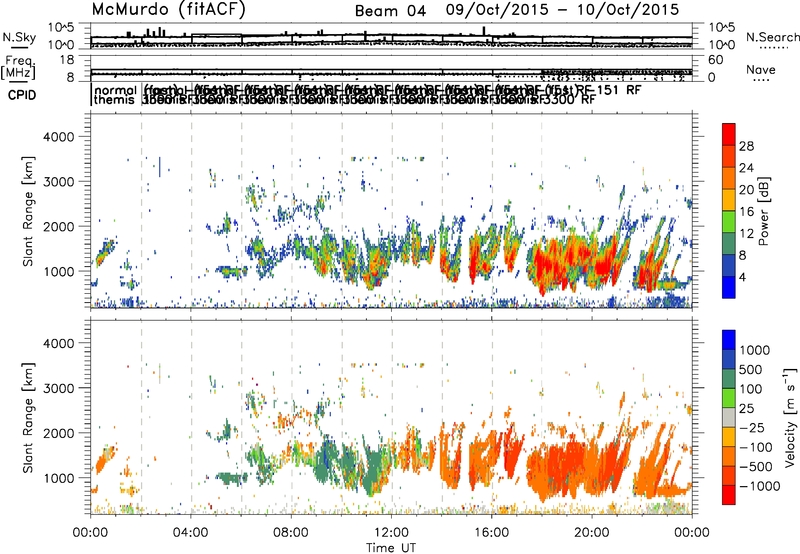Click the "CPID" row label
800x554 pixels.
[x=22, y=95]
